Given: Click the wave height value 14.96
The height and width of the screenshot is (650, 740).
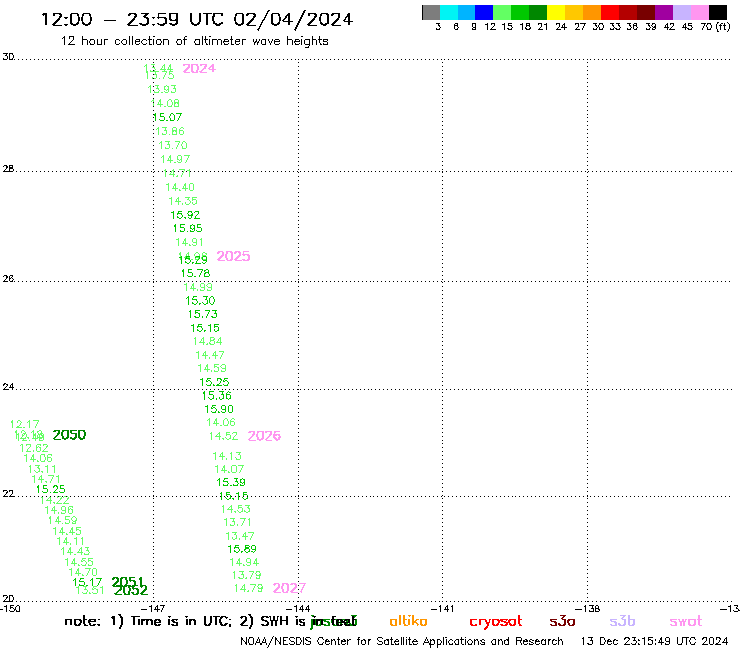Looking at the screenshot, I should [x=59, y=510].
